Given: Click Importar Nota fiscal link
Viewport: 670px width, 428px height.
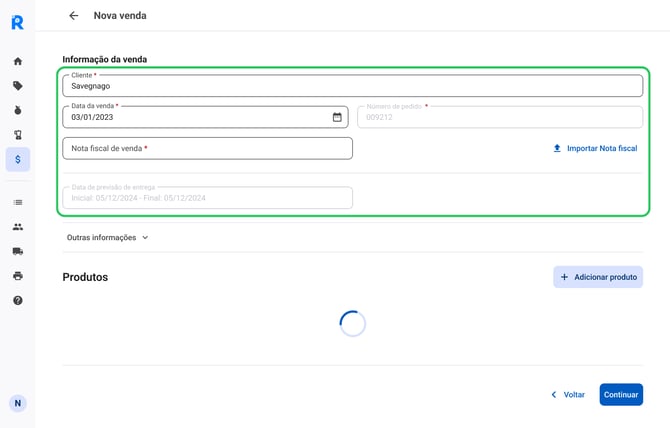Looking at the screenshot, I should coord(595,148).
